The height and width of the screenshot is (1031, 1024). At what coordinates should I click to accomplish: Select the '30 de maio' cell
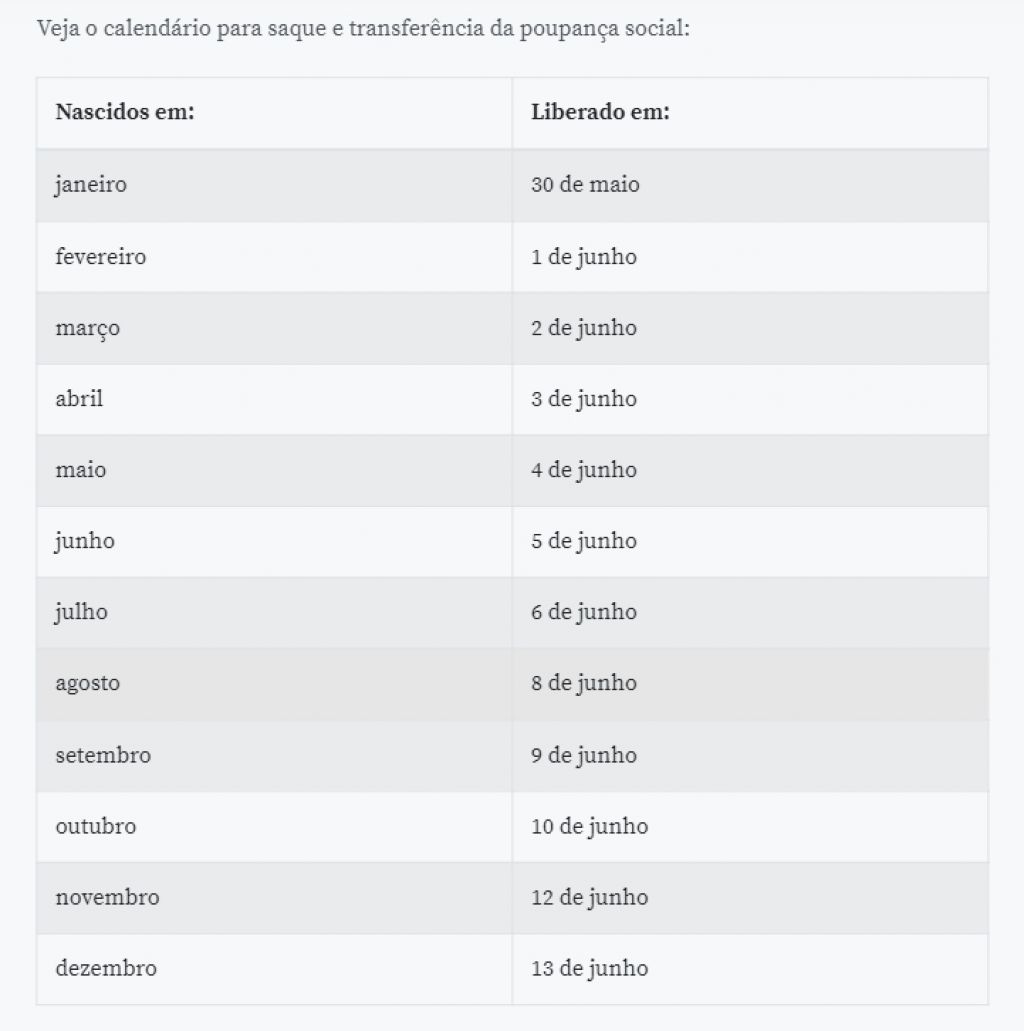[750, 185]
